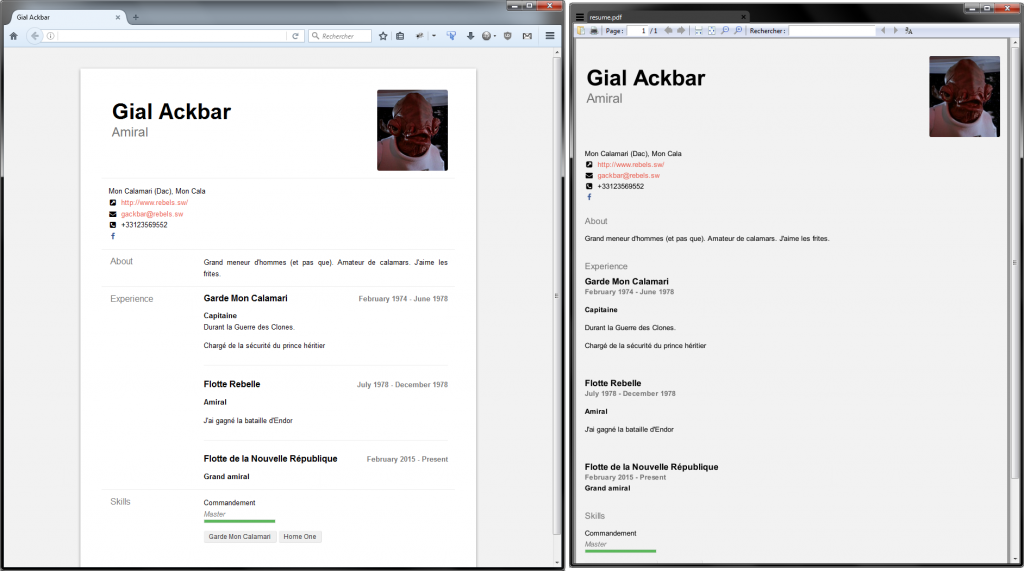1024x571 pixels.
Task: Go to next page in PDF viewer
Action: (x=681, y=31)
